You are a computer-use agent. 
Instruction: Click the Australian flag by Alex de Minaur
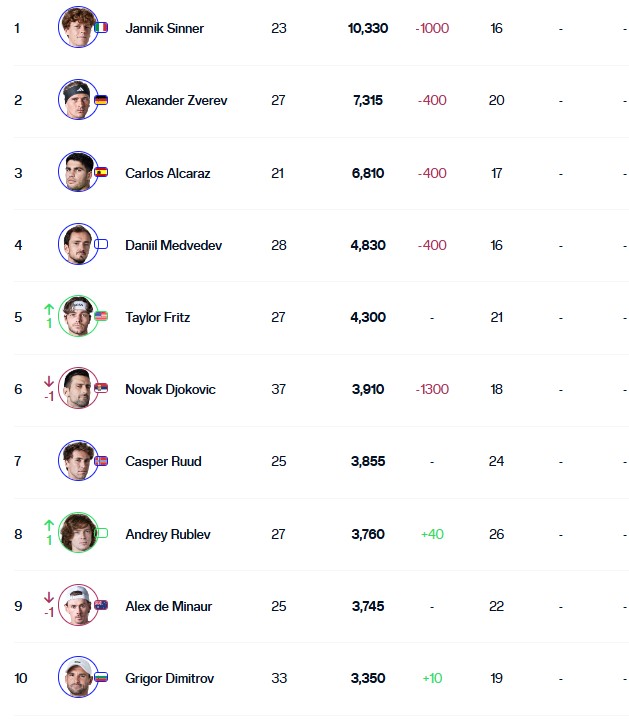click(x=101, y=605)
